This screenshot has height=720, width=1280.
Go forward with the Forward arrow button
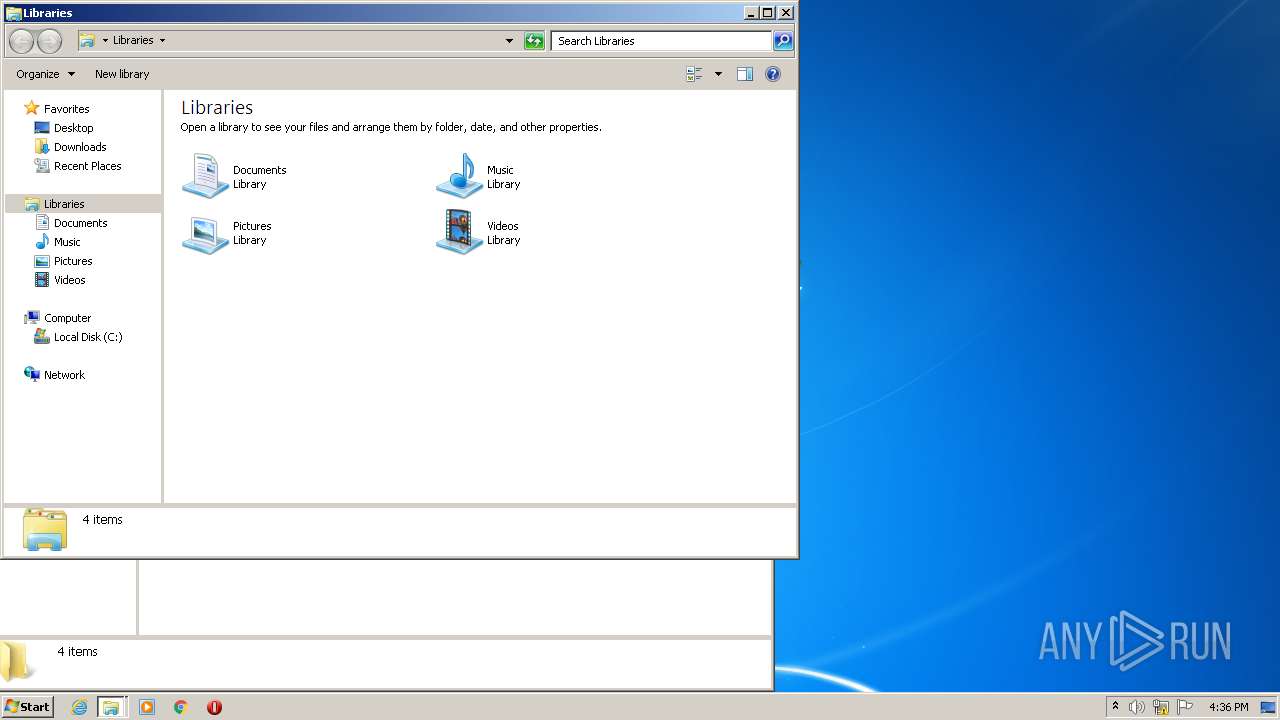[x=49, y=41]
